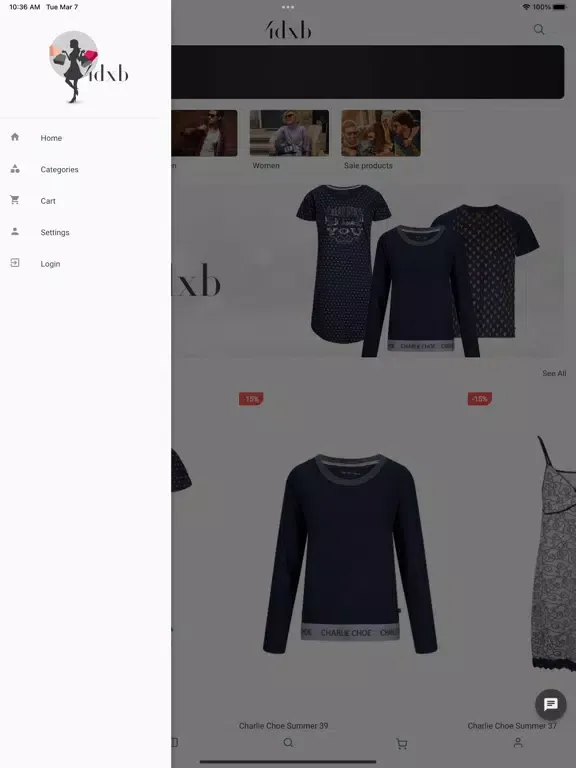Screen dimensions: 576x768
Task: Click the See All link
Action: coord(554,373)
